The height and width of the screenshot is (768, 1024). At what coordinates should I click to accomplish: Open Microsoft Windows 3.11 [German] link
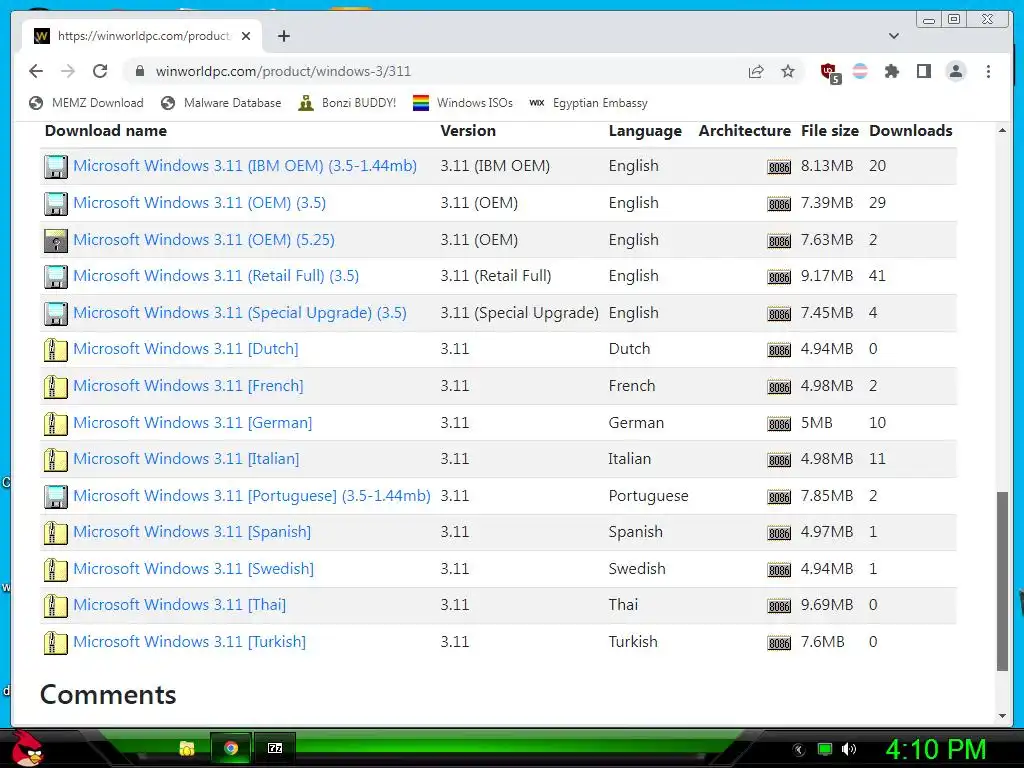193,423
